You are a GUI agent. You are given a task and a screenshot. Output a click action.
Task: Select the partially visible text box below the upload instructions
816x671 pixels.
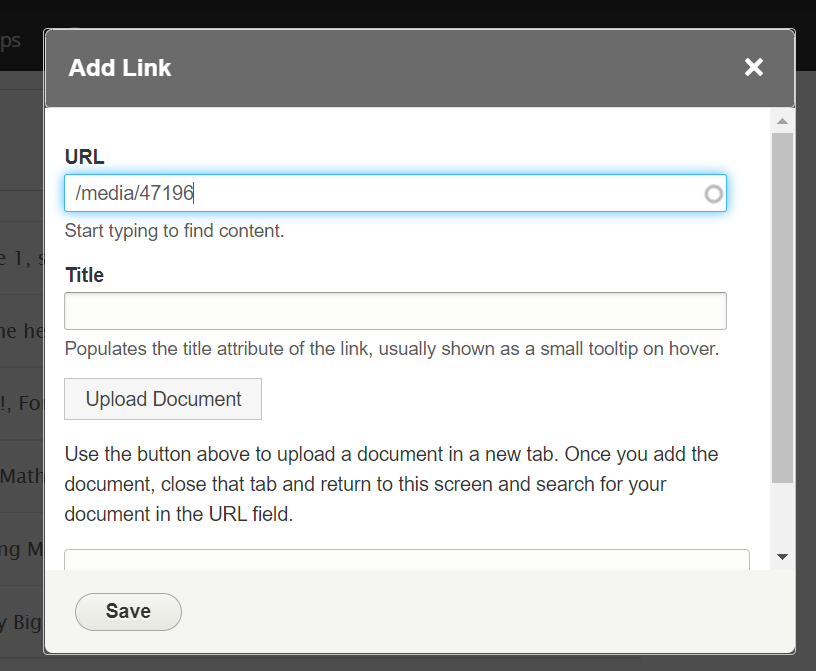[x=407, y=559]
